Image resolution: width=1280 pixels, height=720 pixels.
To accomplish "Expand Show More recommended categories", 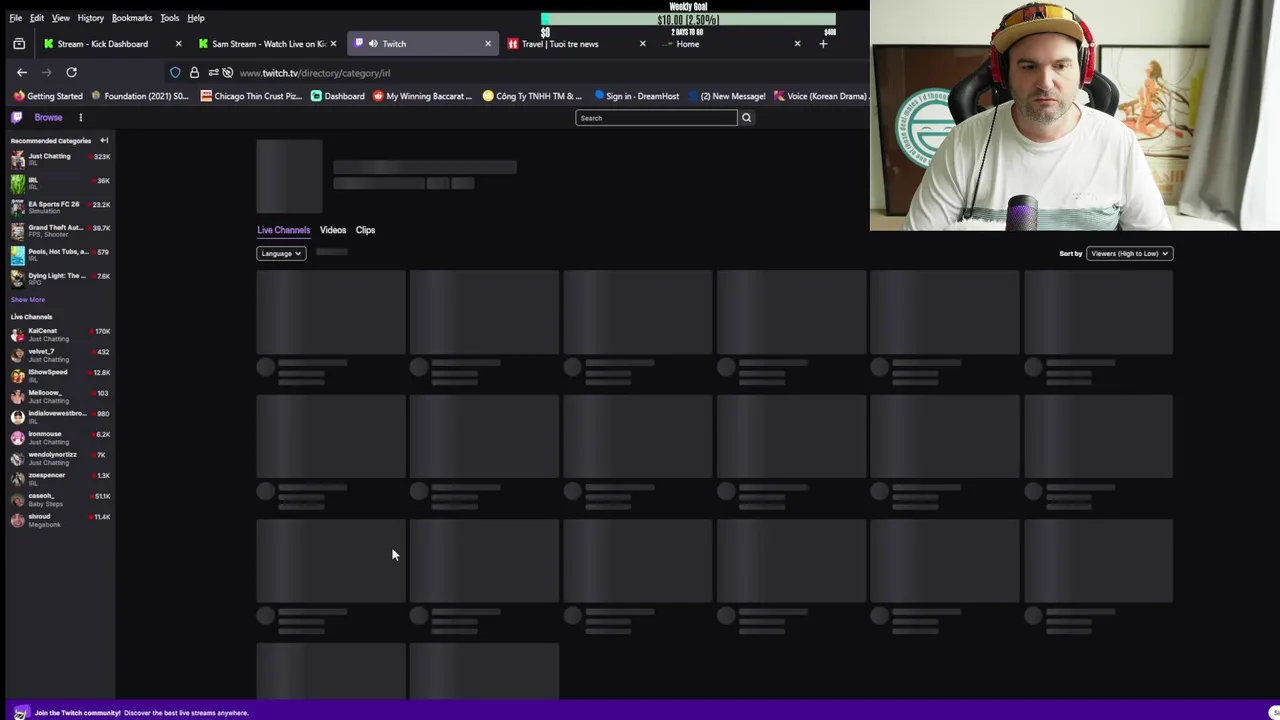I will (28, 300).
